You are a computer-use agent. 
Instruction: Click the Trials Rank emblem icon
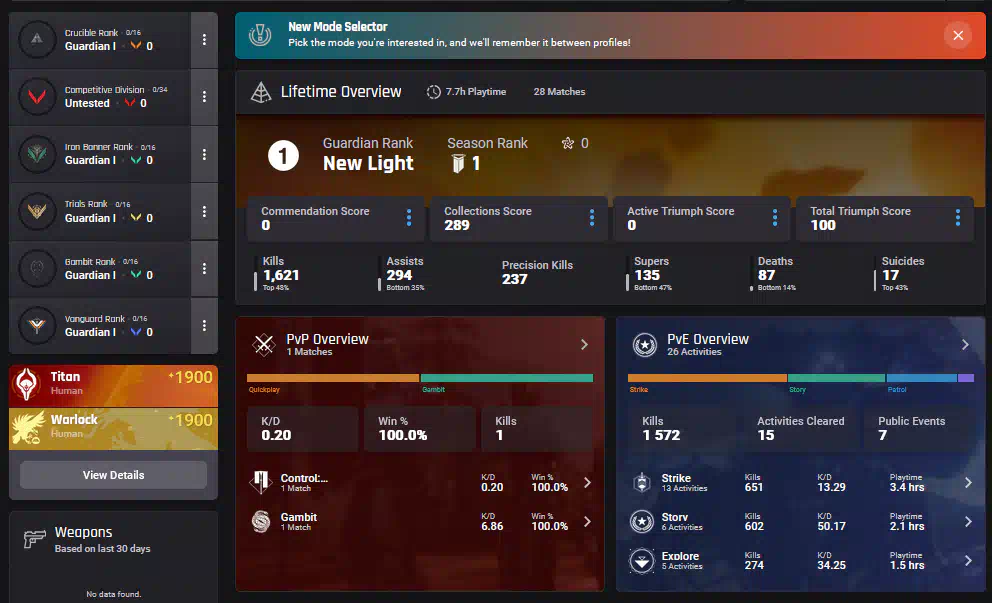pyautogui.click(x=37, y=211)
